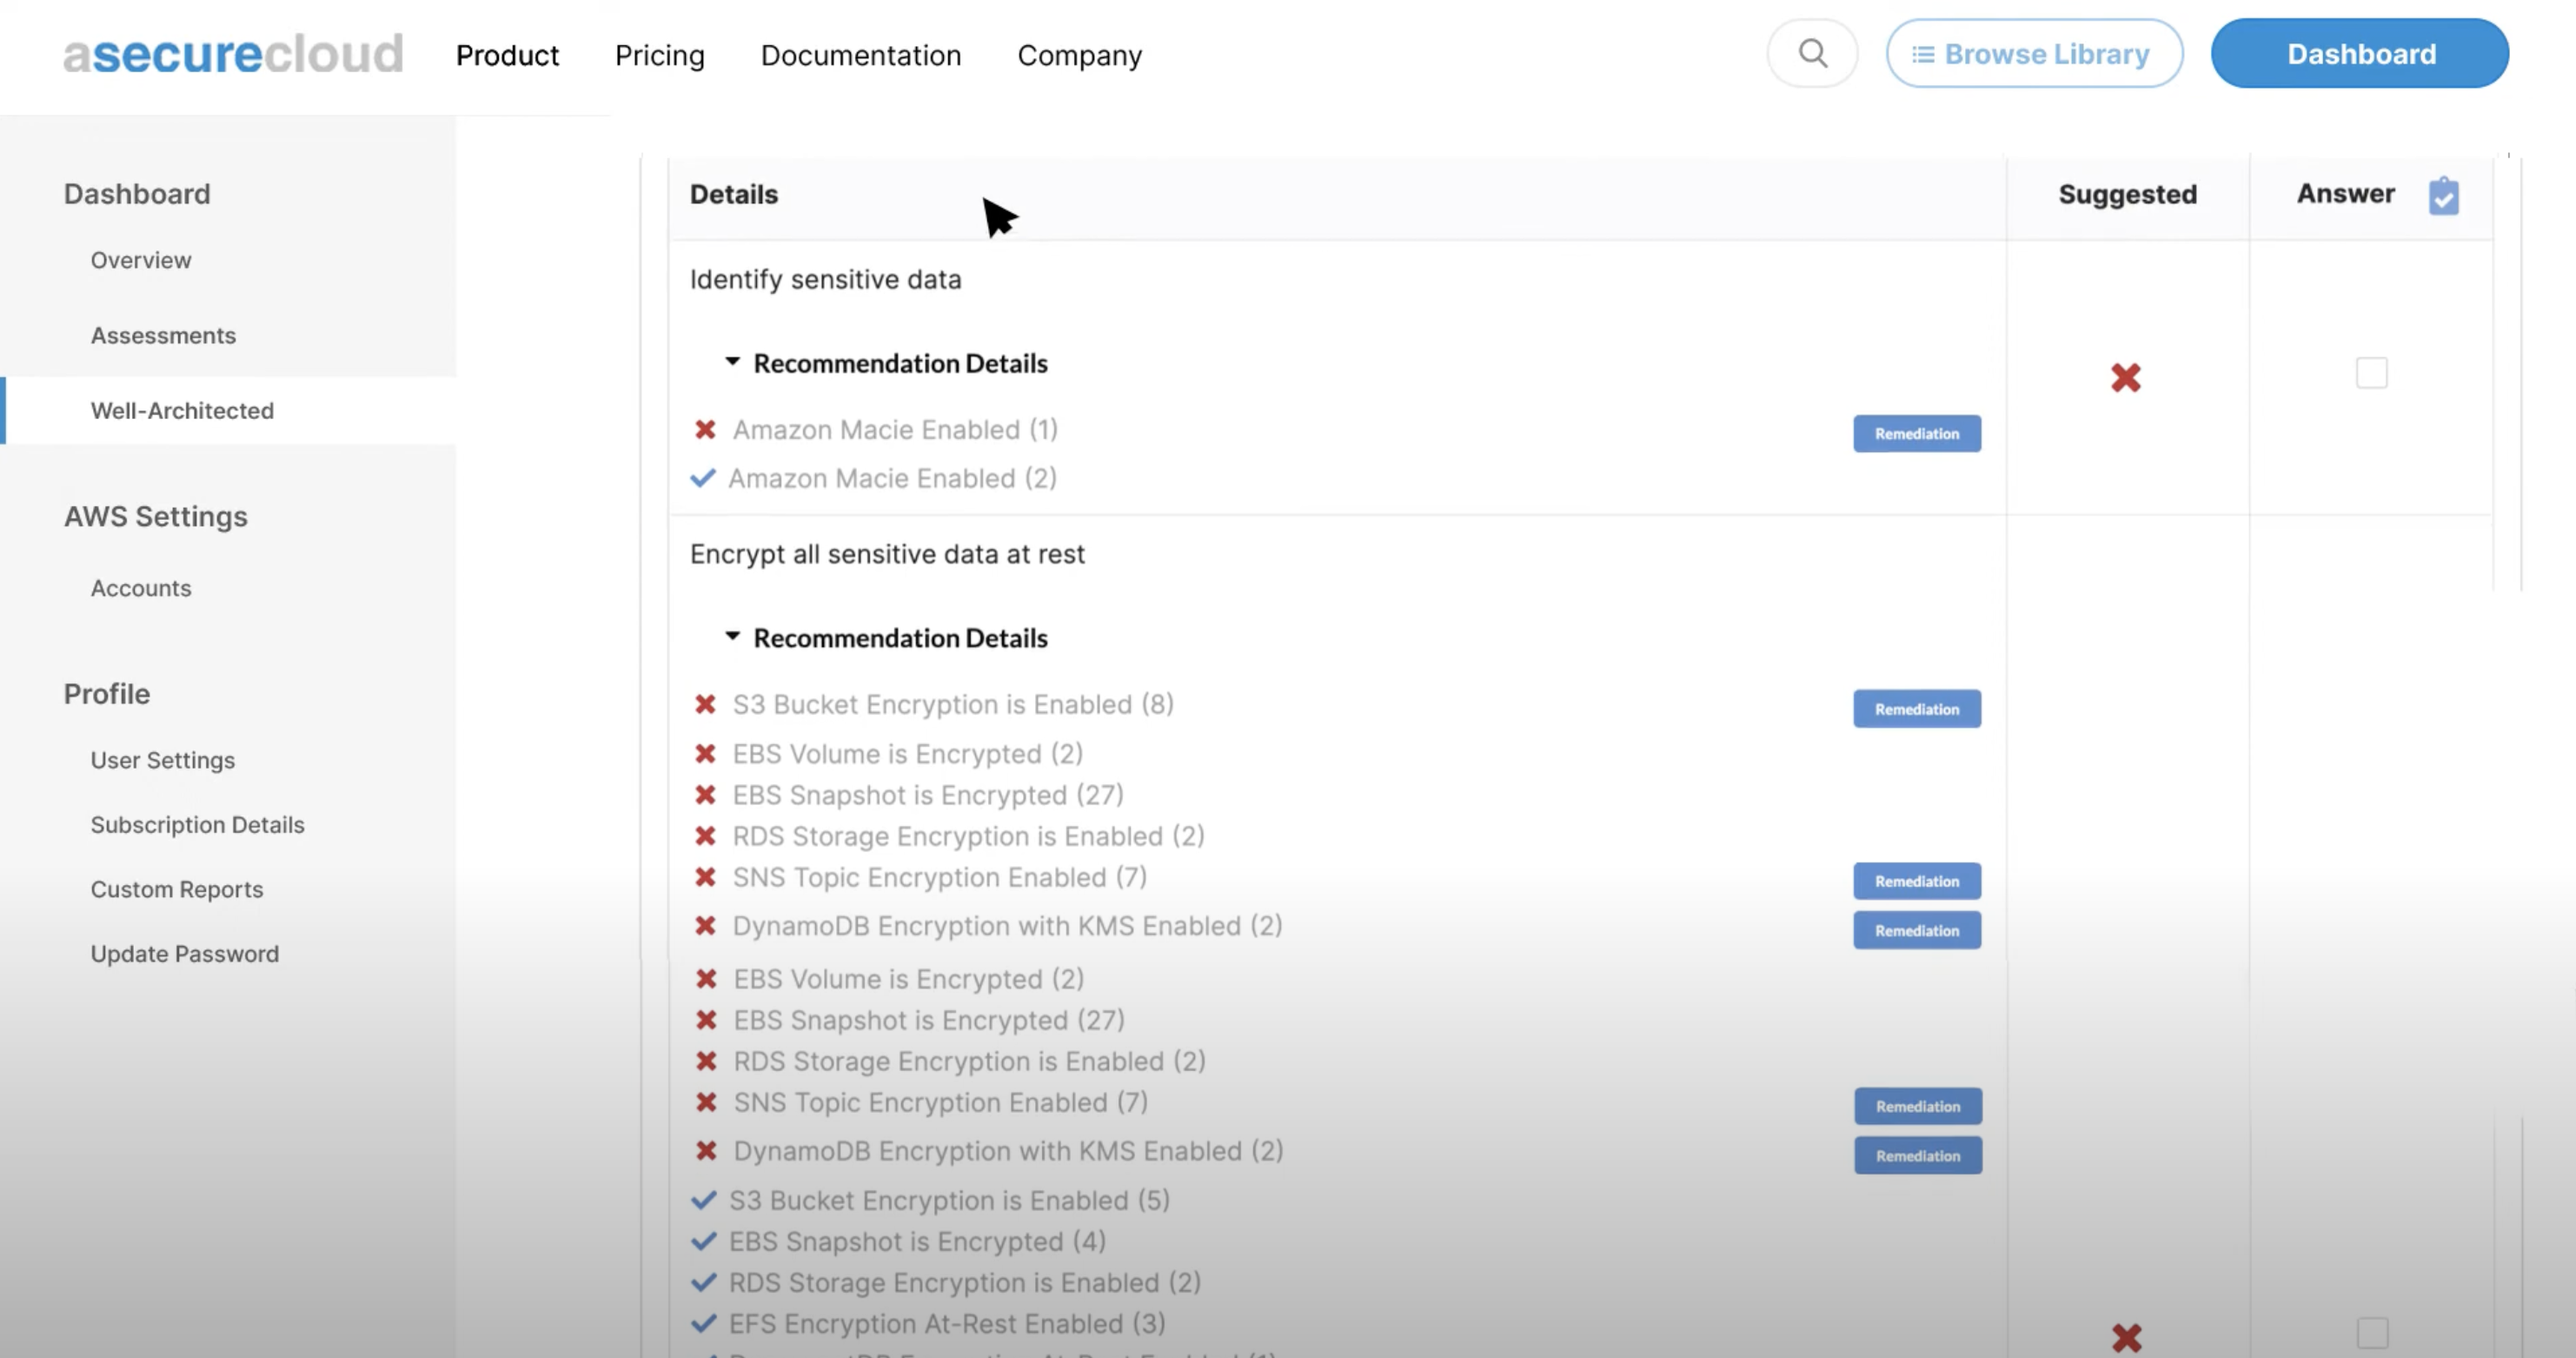Click the blue checkmark beside EFS Encryption At-Rest Enabled (3)

pos(704,1323)
